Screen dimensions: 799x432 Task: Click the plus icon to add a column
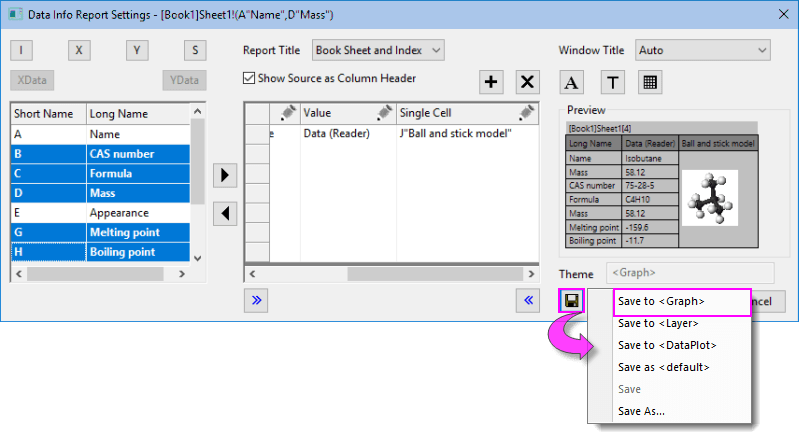pyautogui.click(x=491, y=82)
